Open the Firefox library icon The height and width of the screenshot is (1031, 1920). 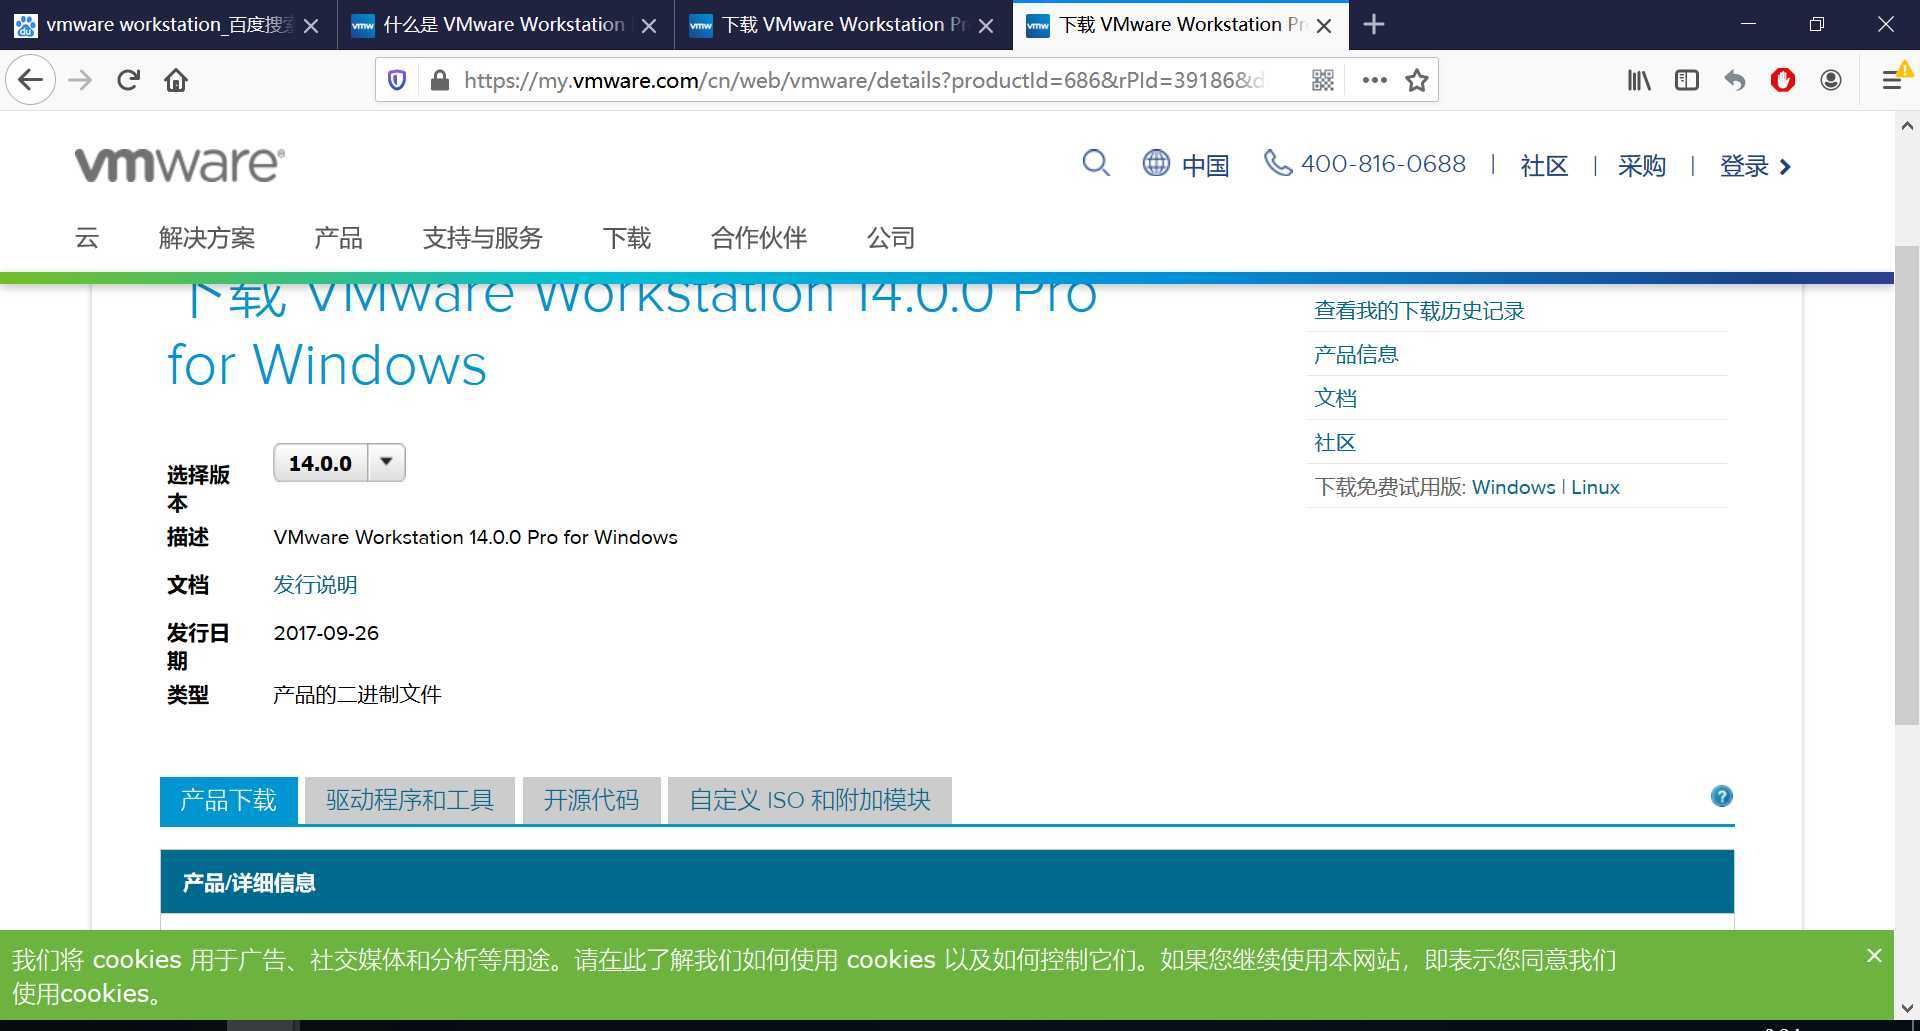(1639, 80)
